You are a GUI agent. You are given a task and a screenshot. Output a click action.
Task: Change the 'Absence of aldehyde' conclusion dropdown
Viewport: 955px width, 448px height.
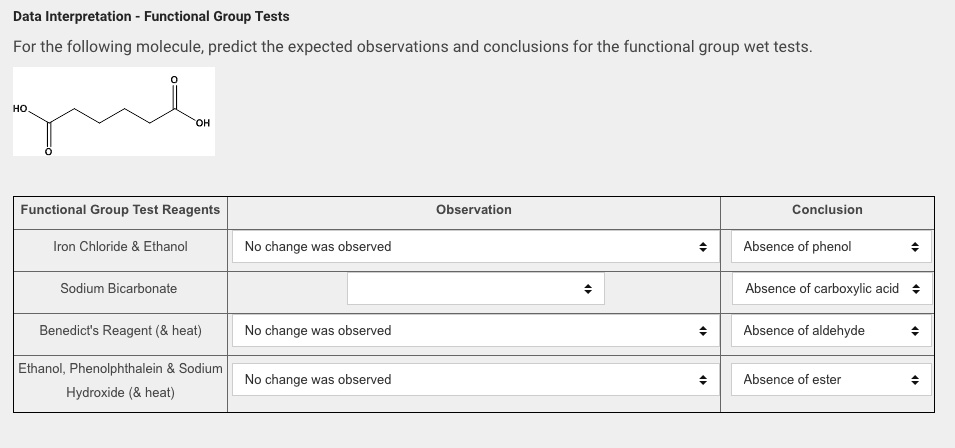tap(827, 330)
